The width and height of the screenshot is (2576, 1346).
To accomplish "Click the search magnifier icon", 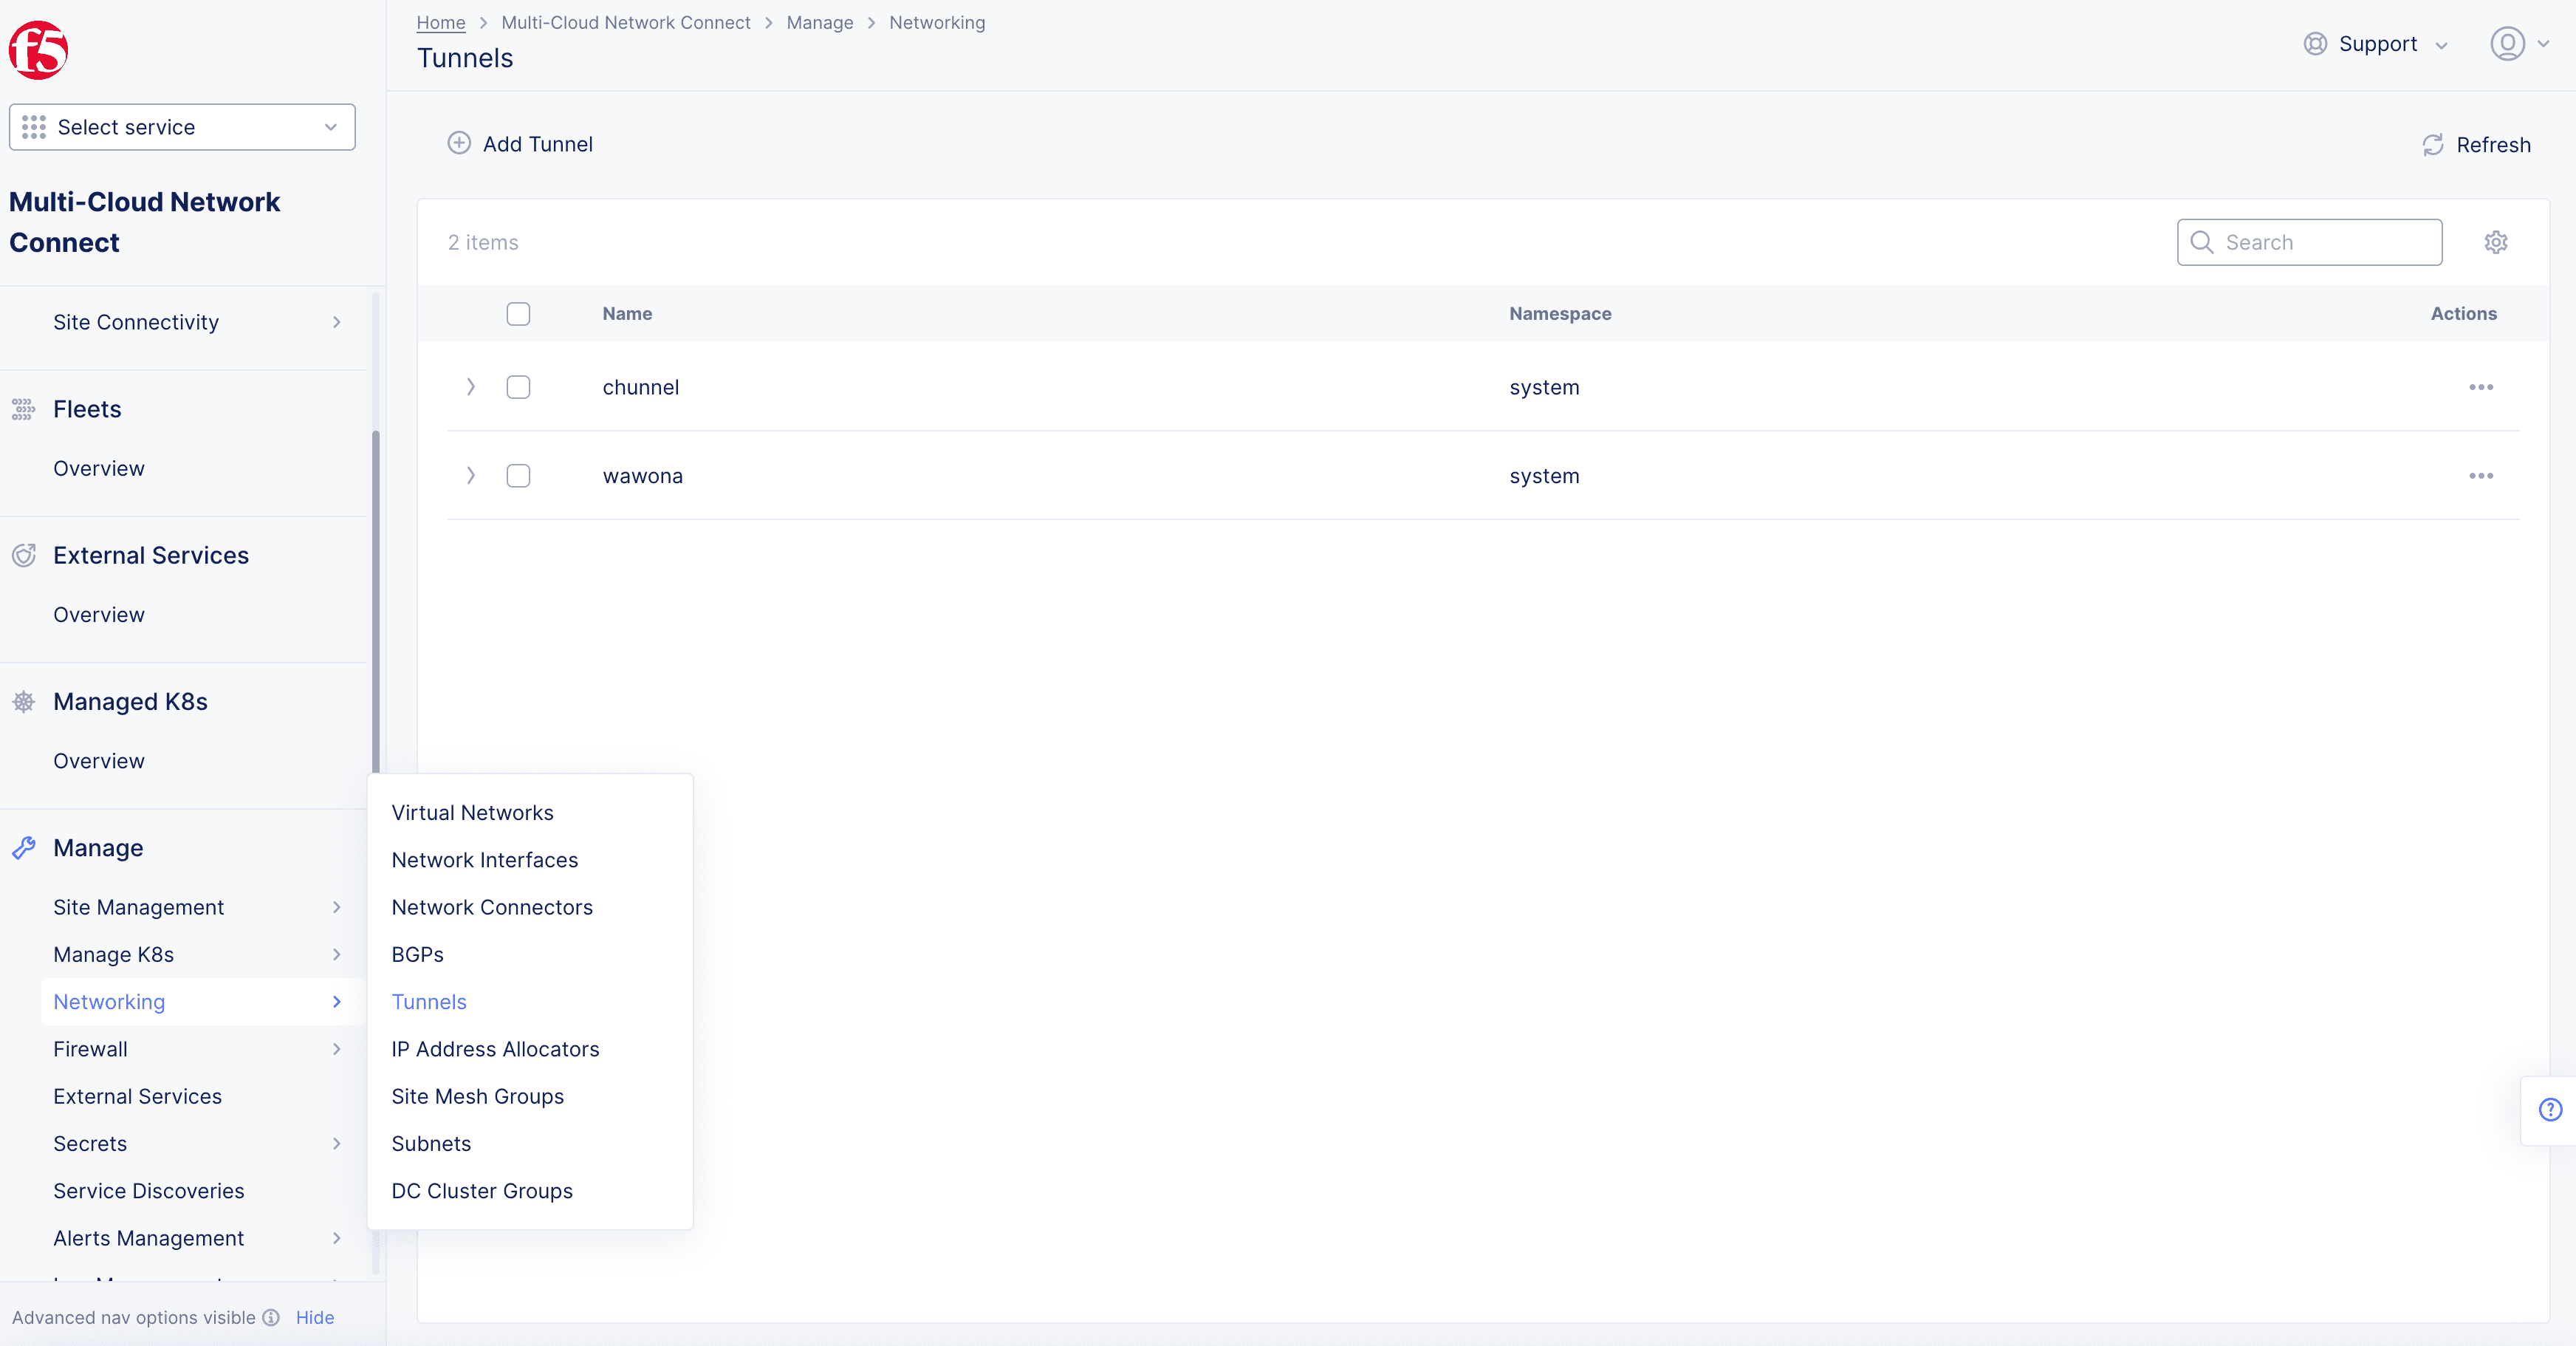I will coord(2201,242).
